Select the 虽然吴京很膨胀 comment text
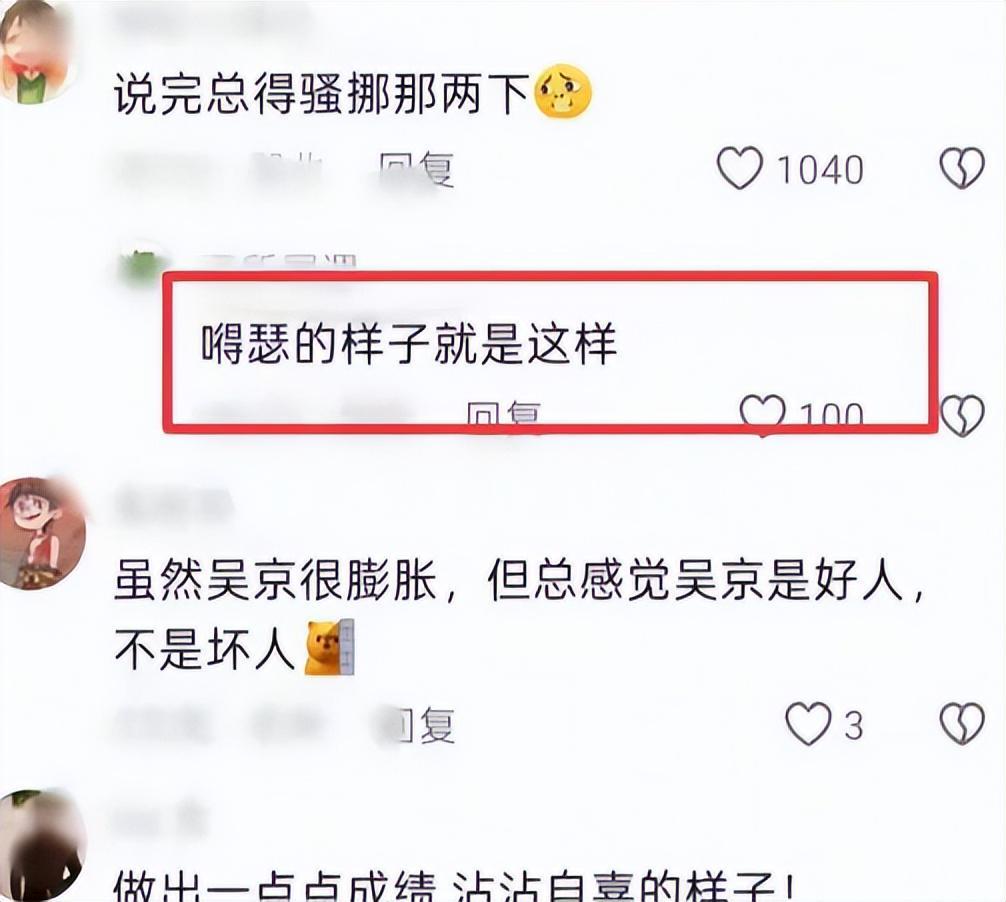Viewport: 1006px width, 902px height. point(518,614)
